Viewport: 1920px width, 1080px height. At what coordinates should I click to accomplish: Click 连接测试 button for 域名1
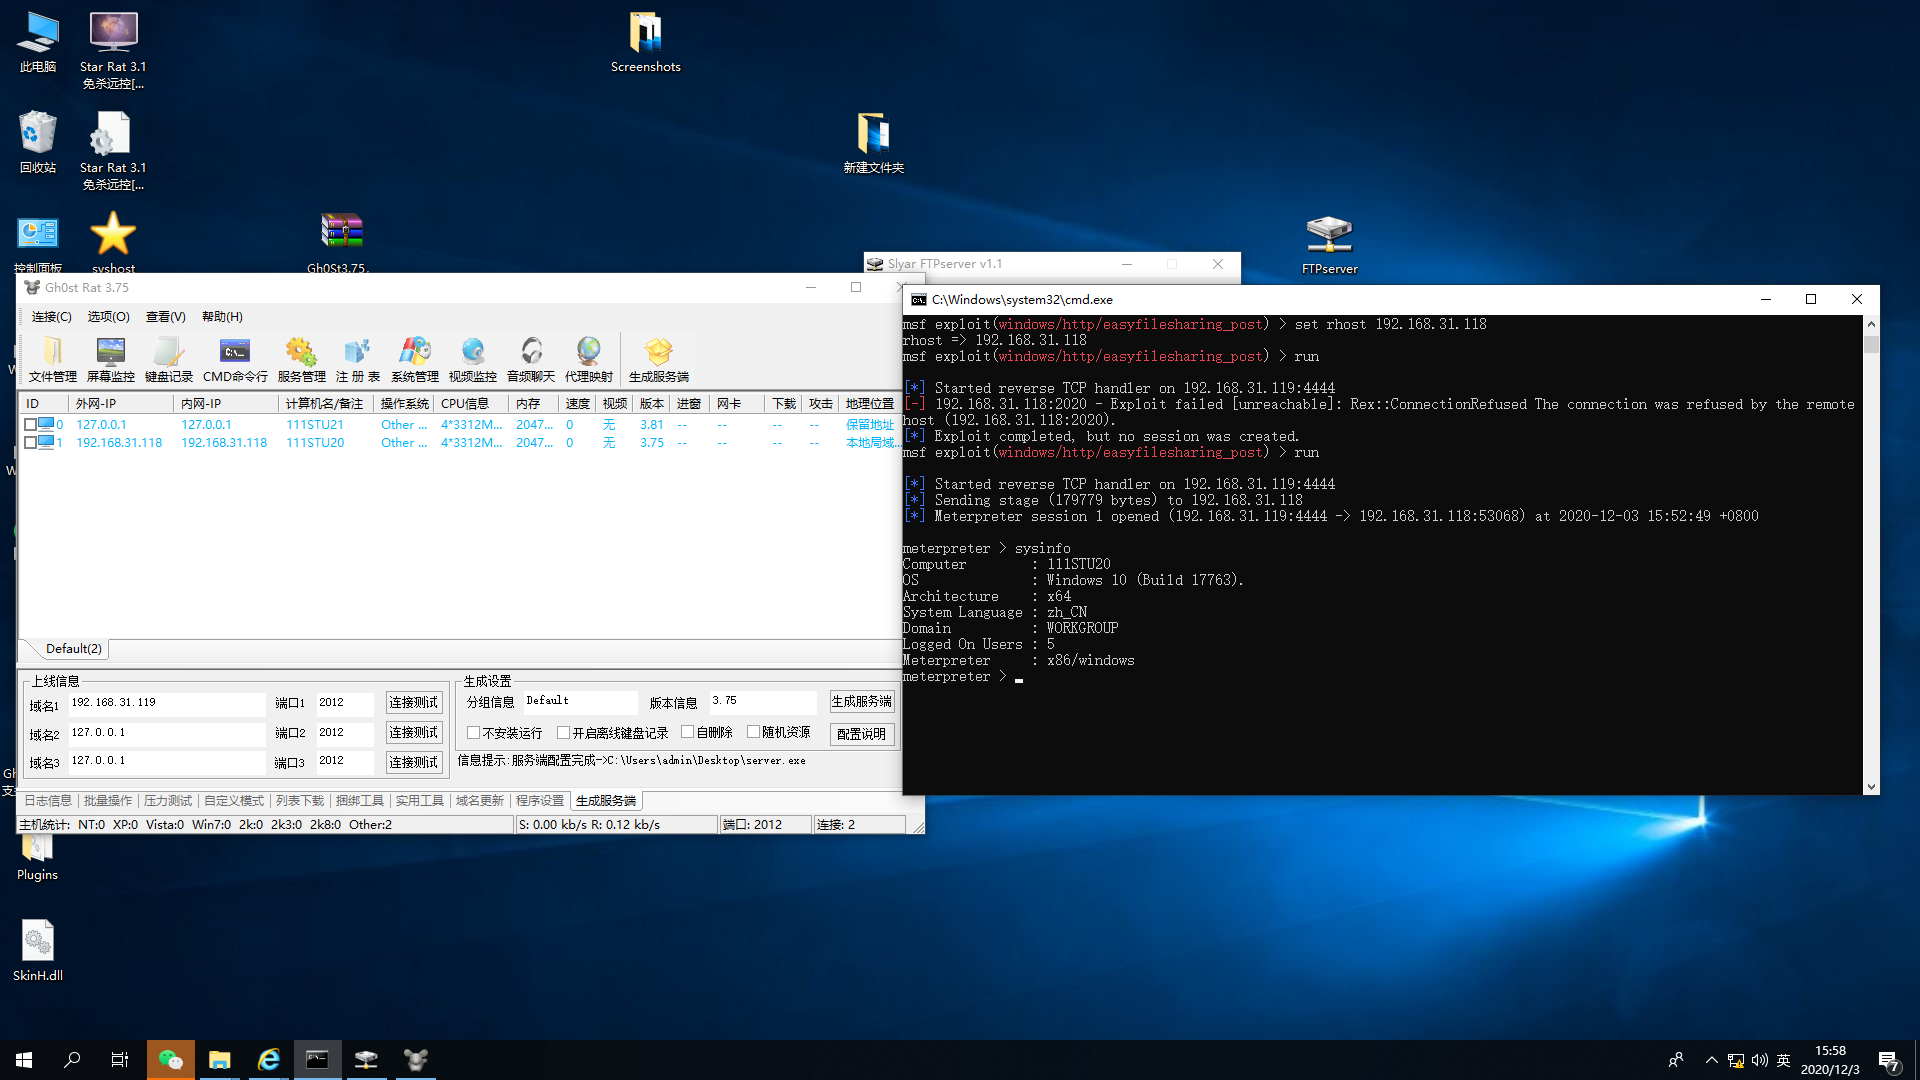coord(413,703)
